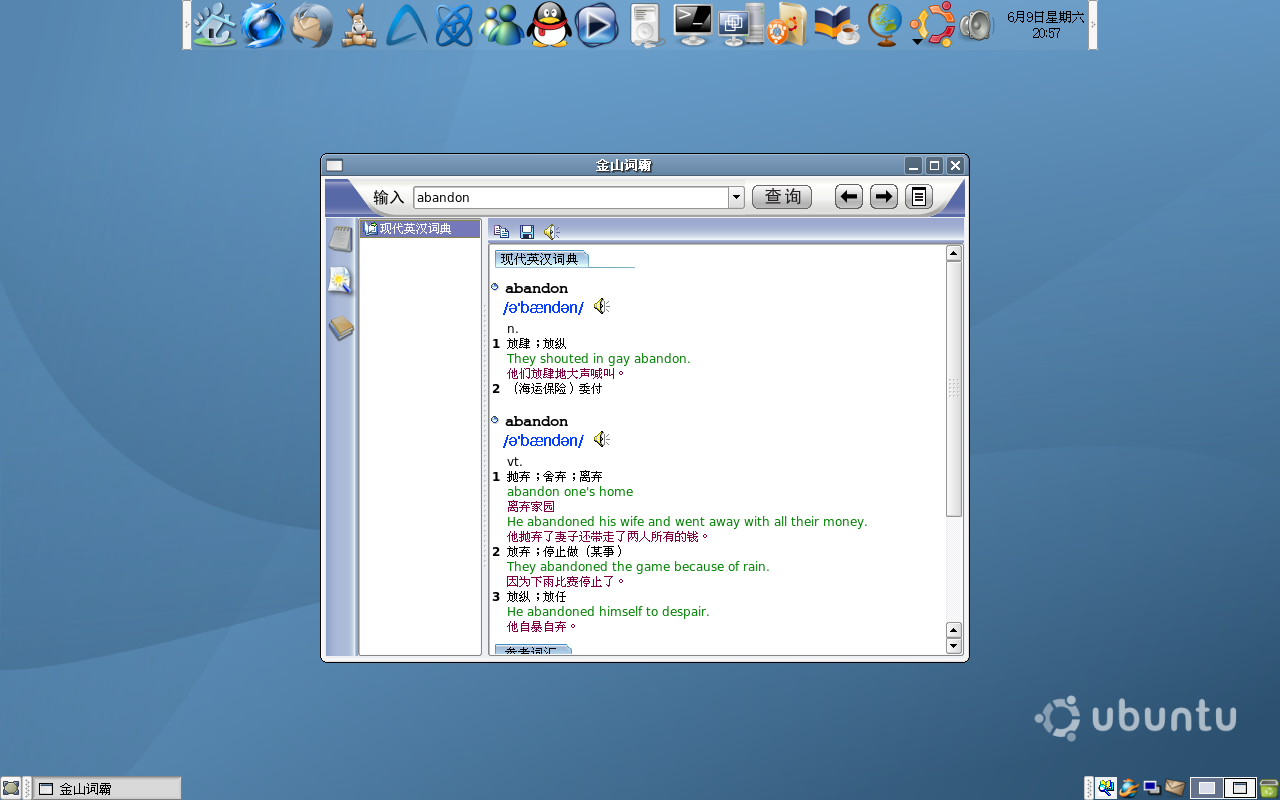Viewport: 1280px width, 800px height.
Task: Click the network monitors tray icon
Action: (x=1152, y=788)
